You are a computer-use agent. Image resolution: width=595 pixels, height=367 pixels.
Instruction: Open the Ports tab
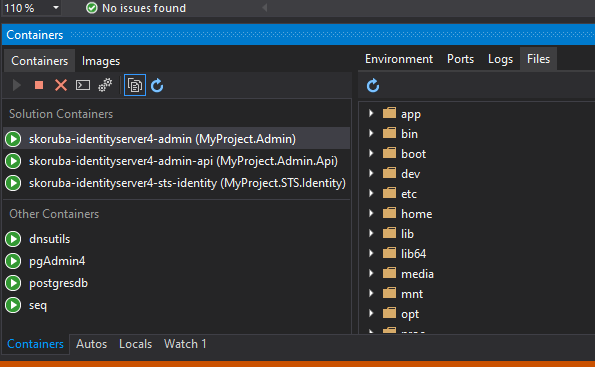pos(460,59)
